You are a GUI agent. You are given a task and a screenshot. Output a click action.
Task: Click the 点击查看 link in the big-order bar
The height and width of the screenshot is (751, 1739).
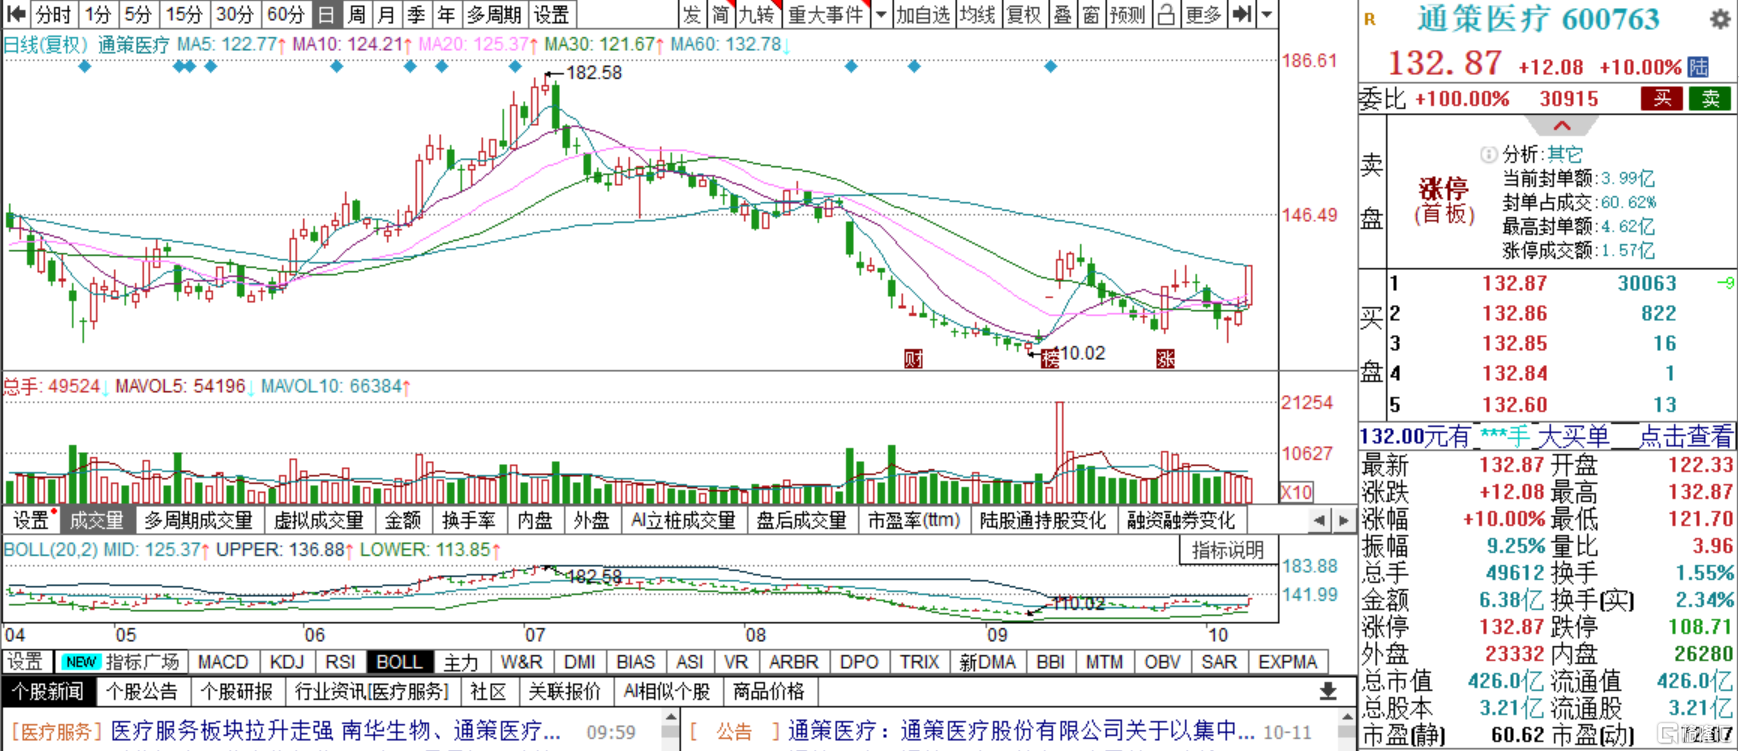click(1685, 436)
